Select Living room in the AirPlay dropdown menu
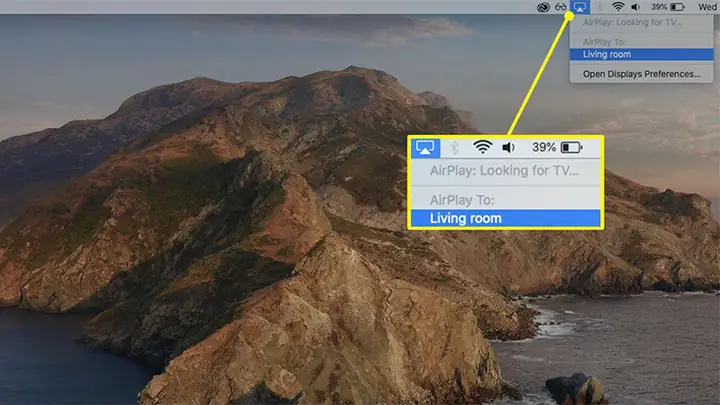 641,54
